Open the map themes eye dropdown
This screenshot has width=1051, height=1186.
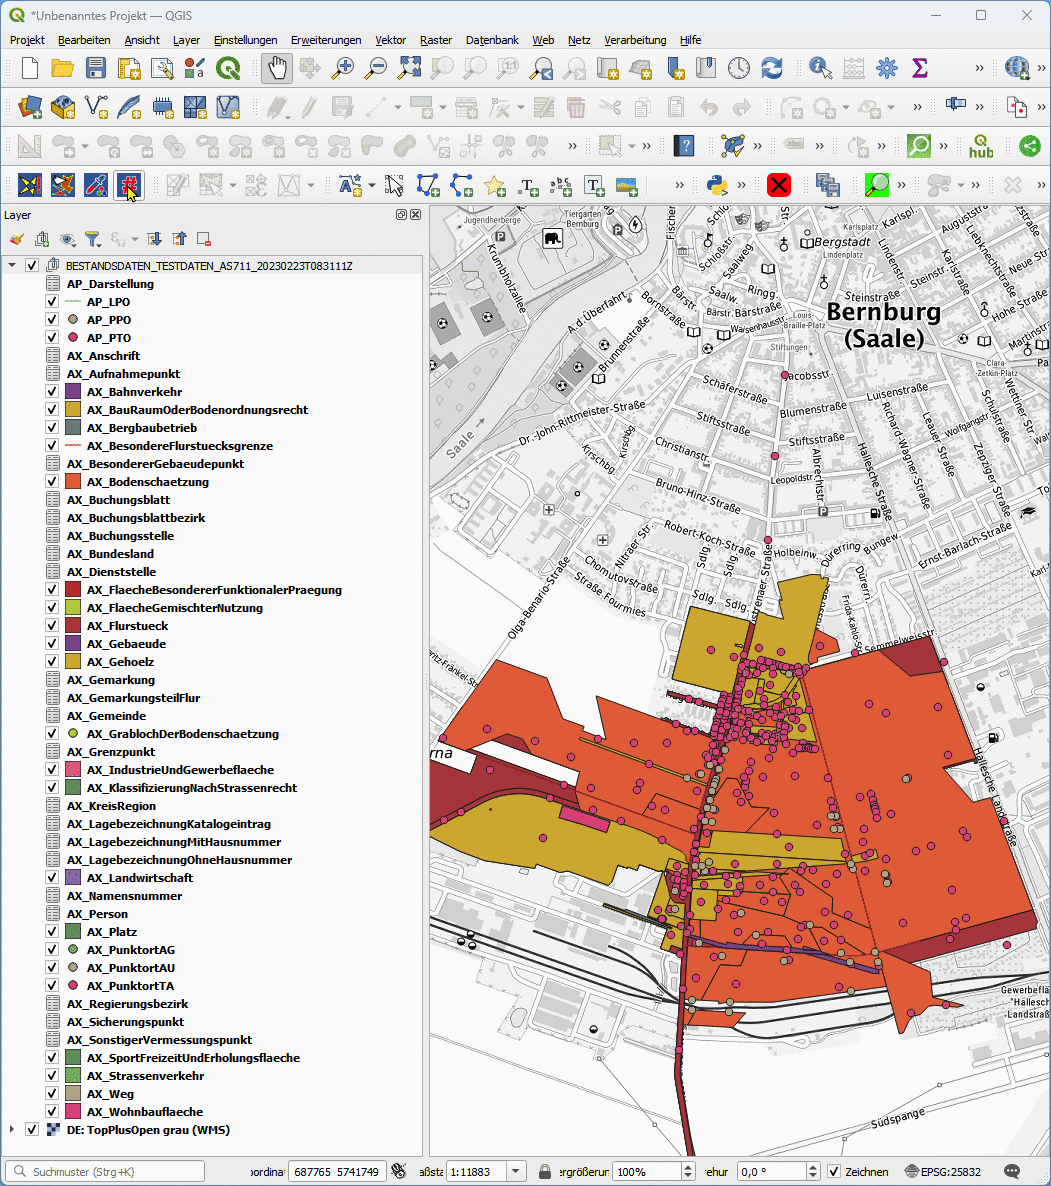(x=68, y=240)
